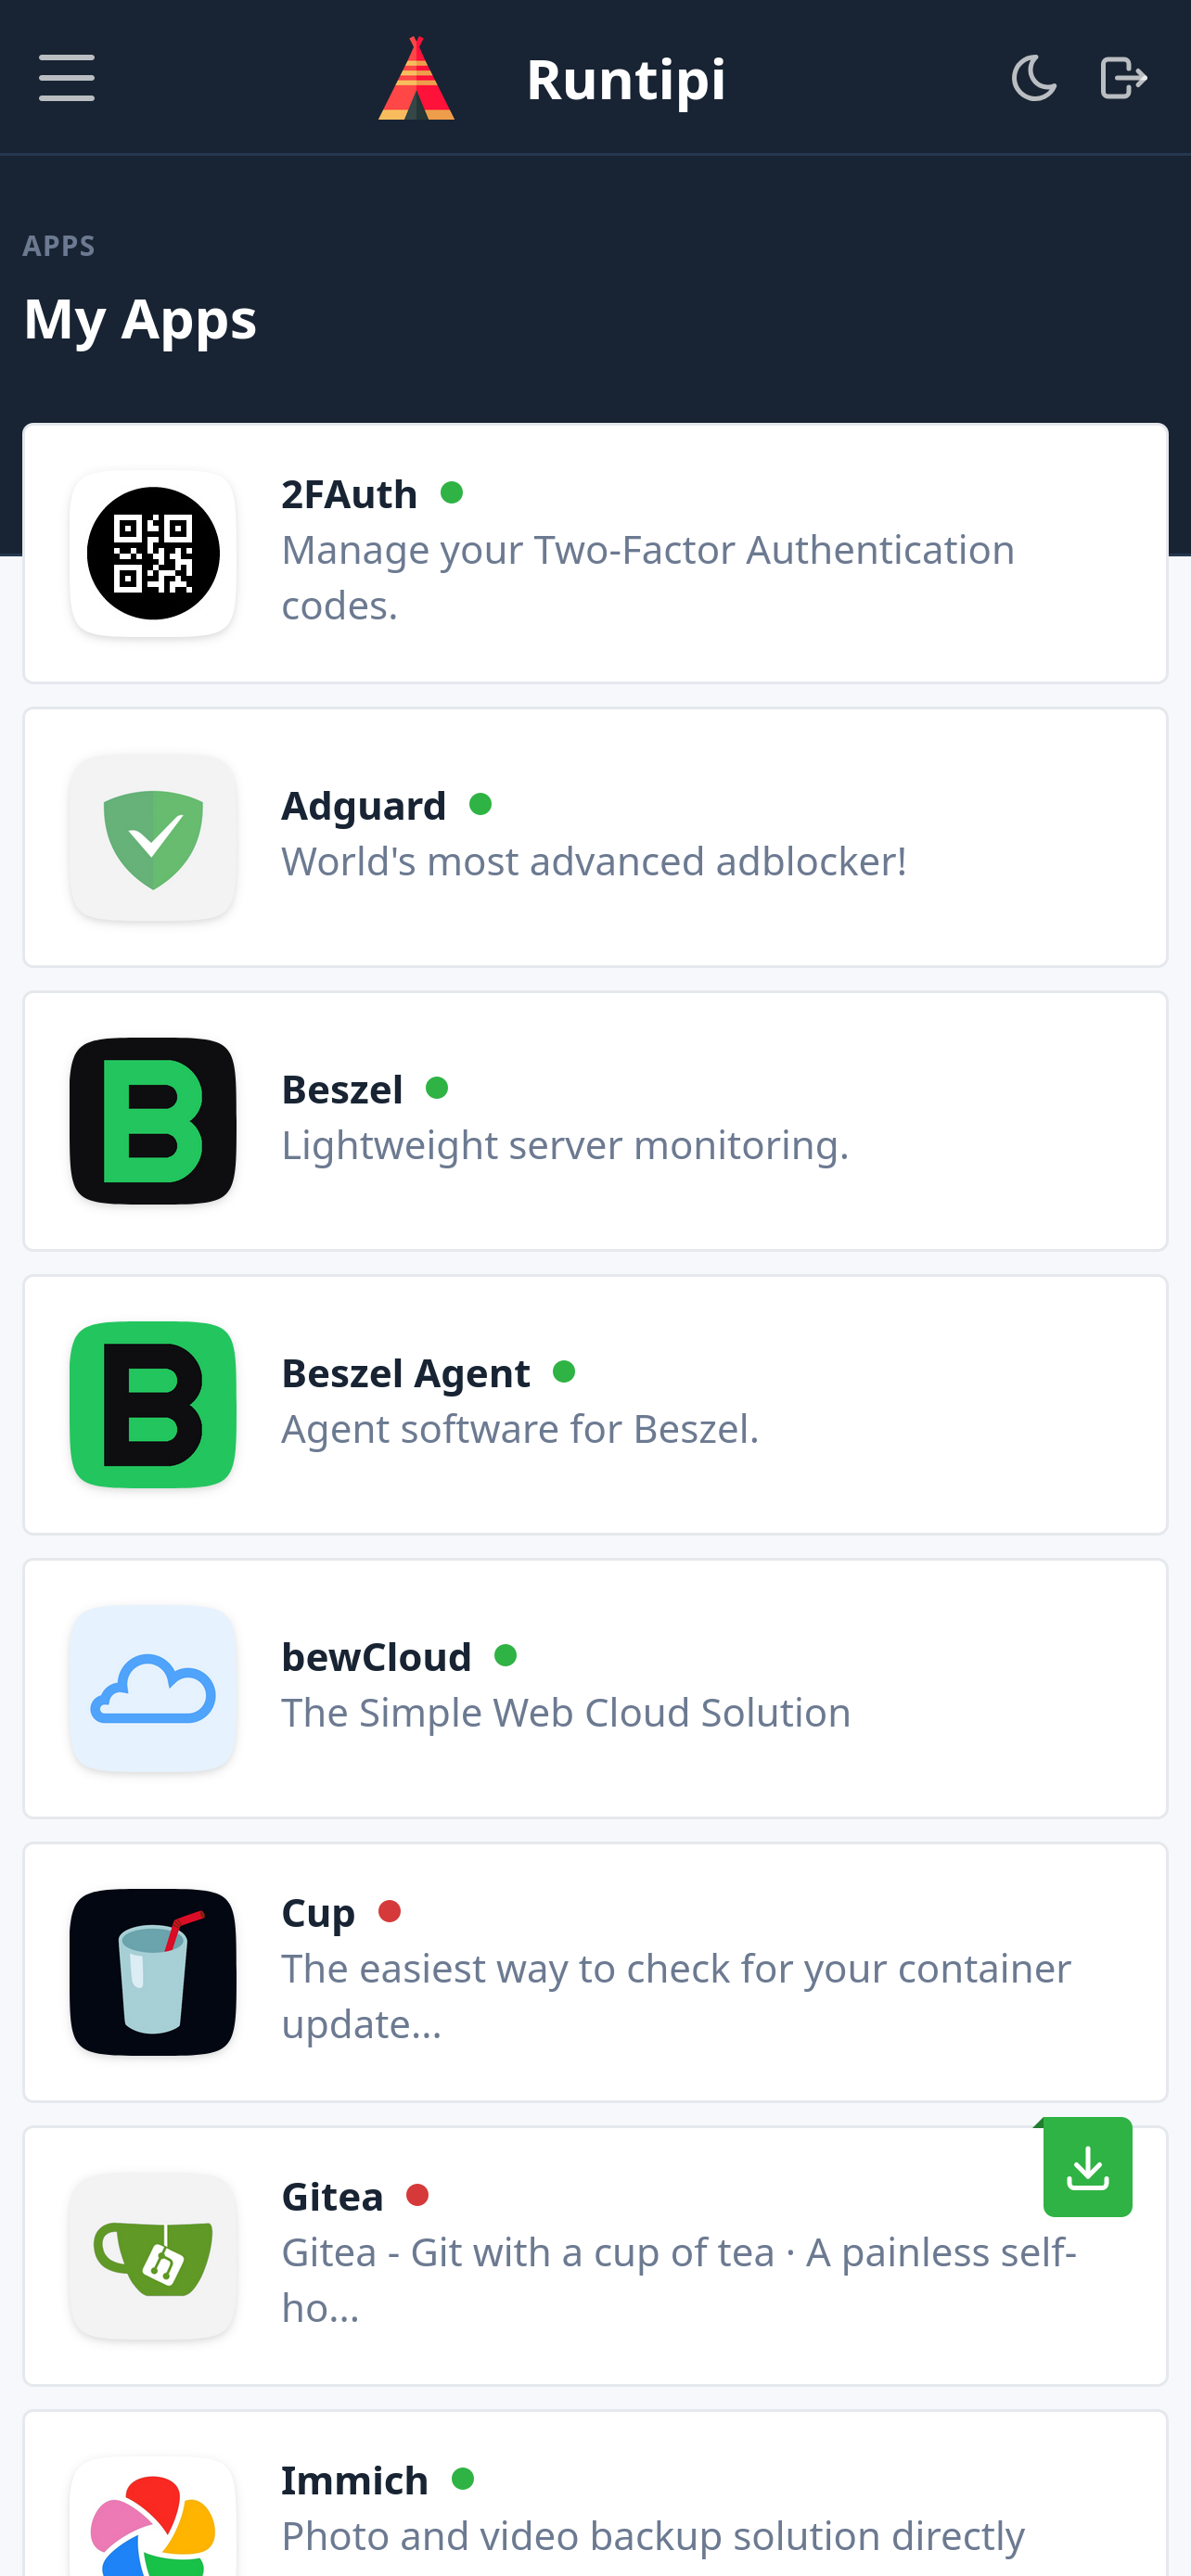Open the hamburger navigation menu
The image size is (1191, 2576).
point(66,78)
